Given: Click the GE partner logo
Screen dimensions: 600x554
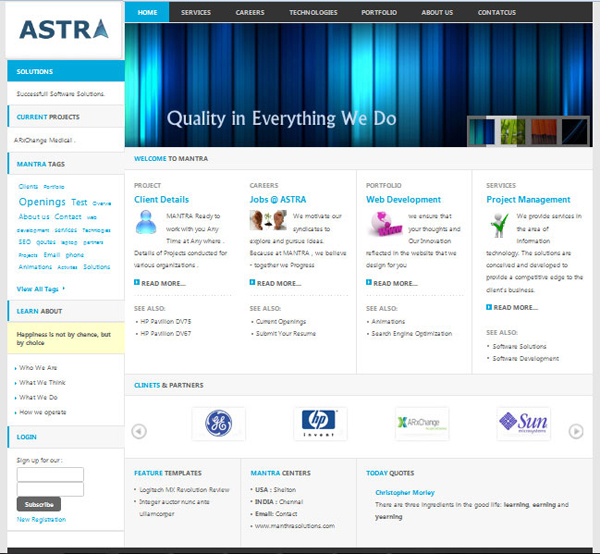Looking at the screenshot, I should coord(218,424).
